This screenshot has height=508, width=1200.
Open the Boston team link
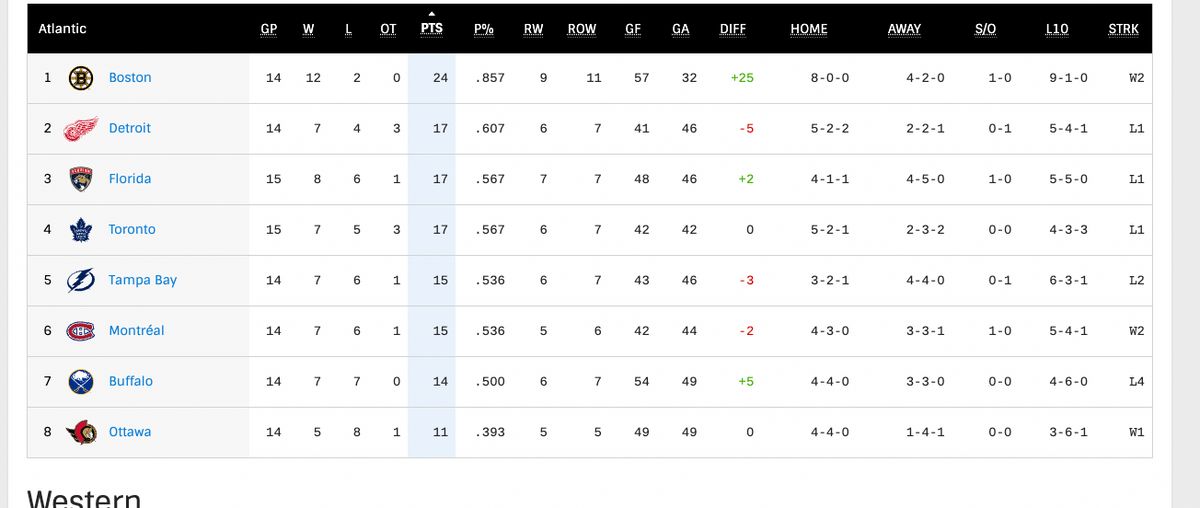[x=130, y=78]
